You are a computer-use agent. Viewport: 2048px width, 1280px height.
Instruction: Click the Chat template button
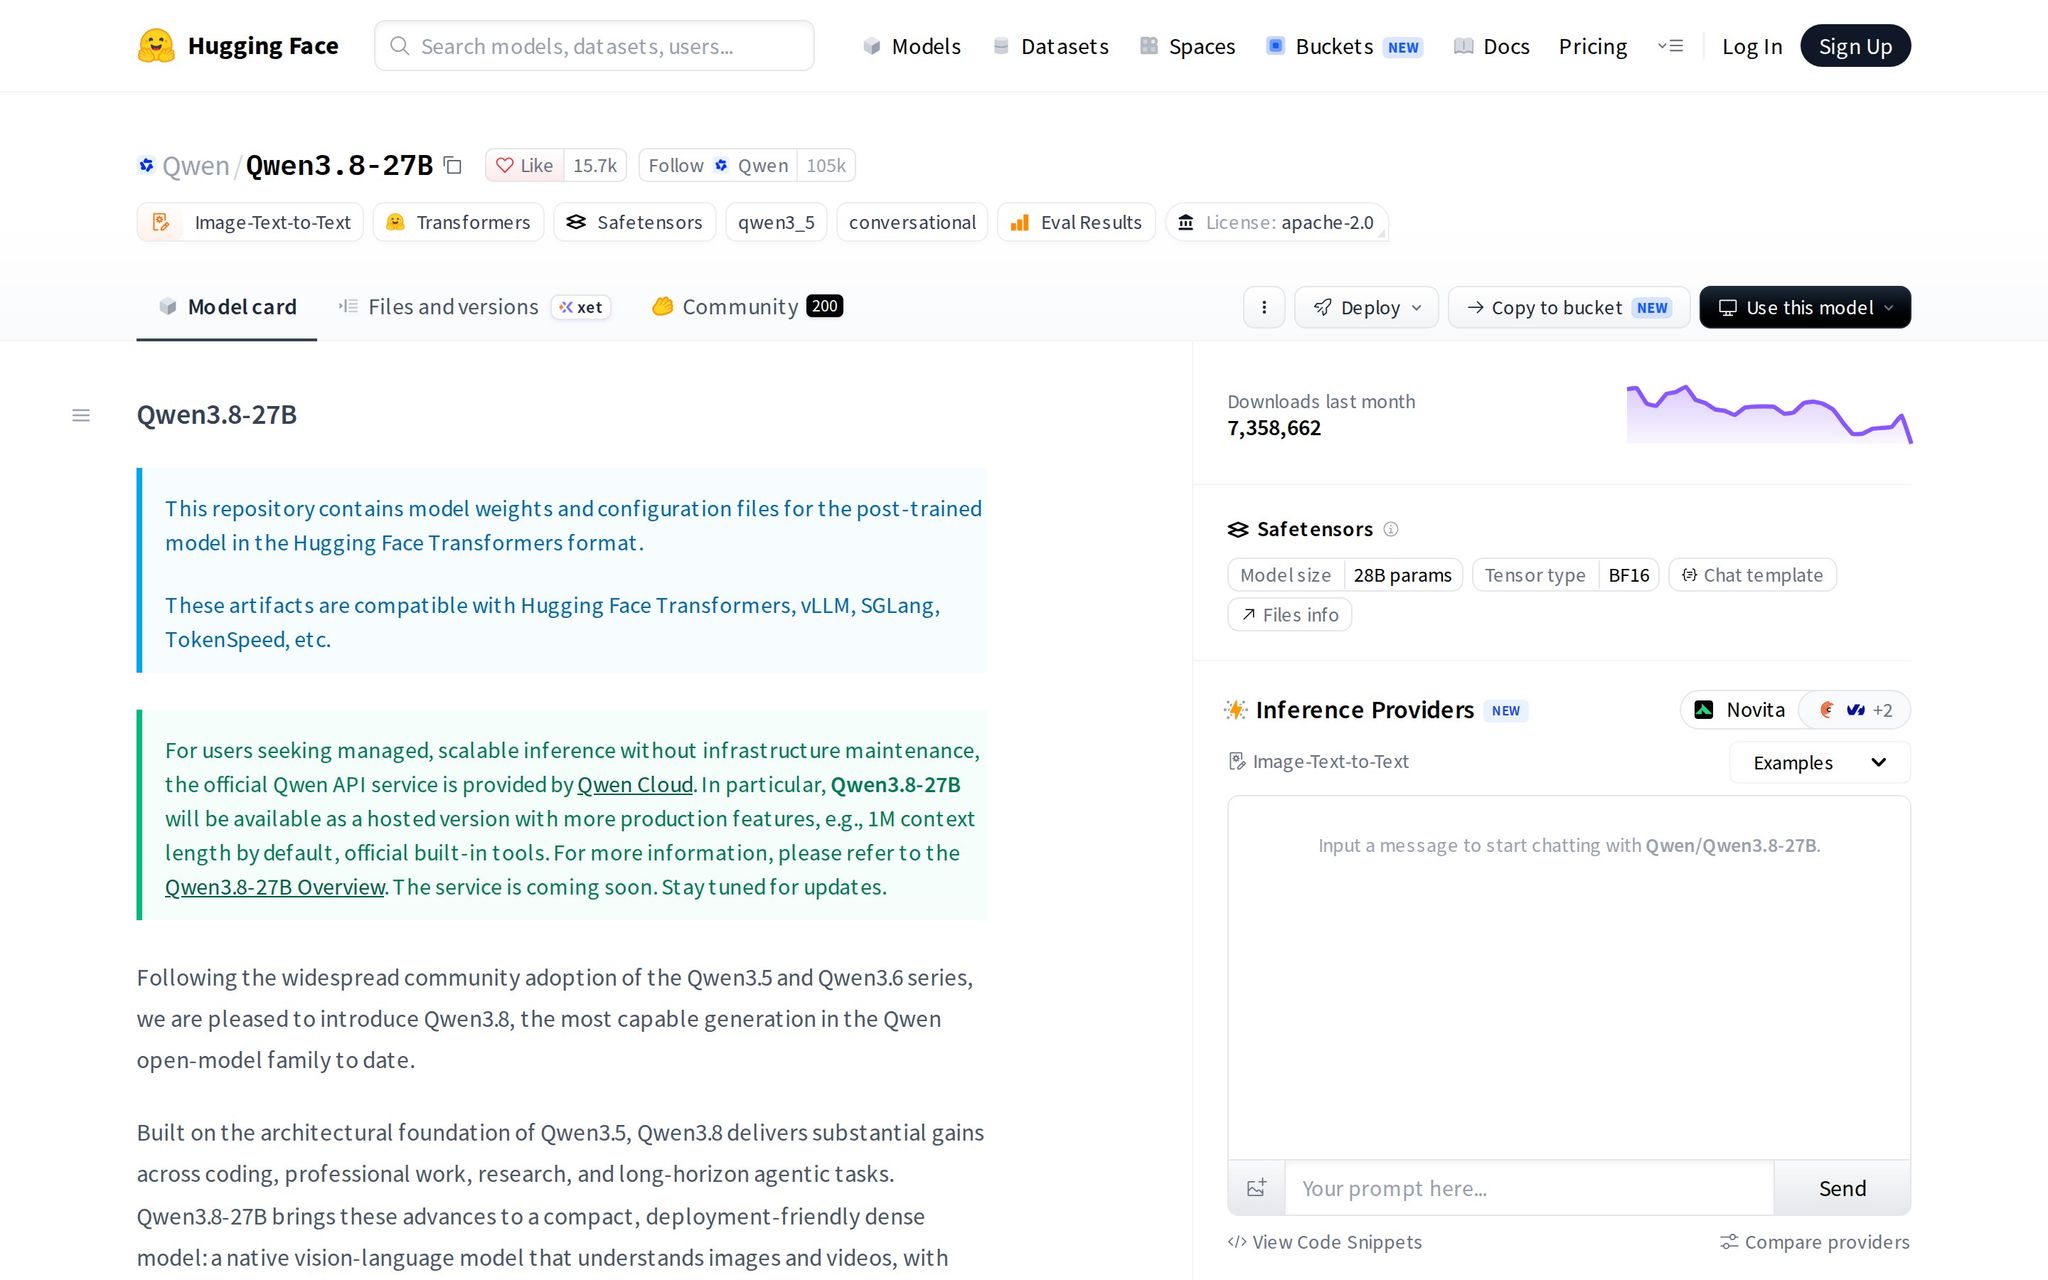[1753, 575]
